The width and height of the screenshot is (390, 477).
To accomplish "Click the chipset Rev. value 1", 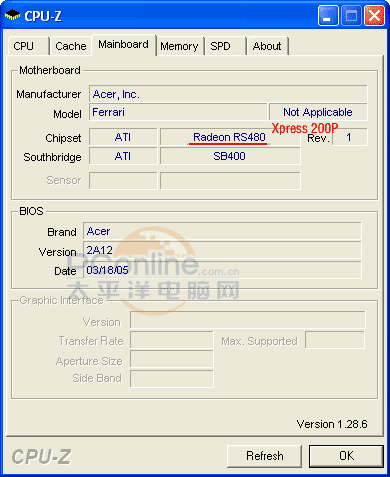I will 350,137.
